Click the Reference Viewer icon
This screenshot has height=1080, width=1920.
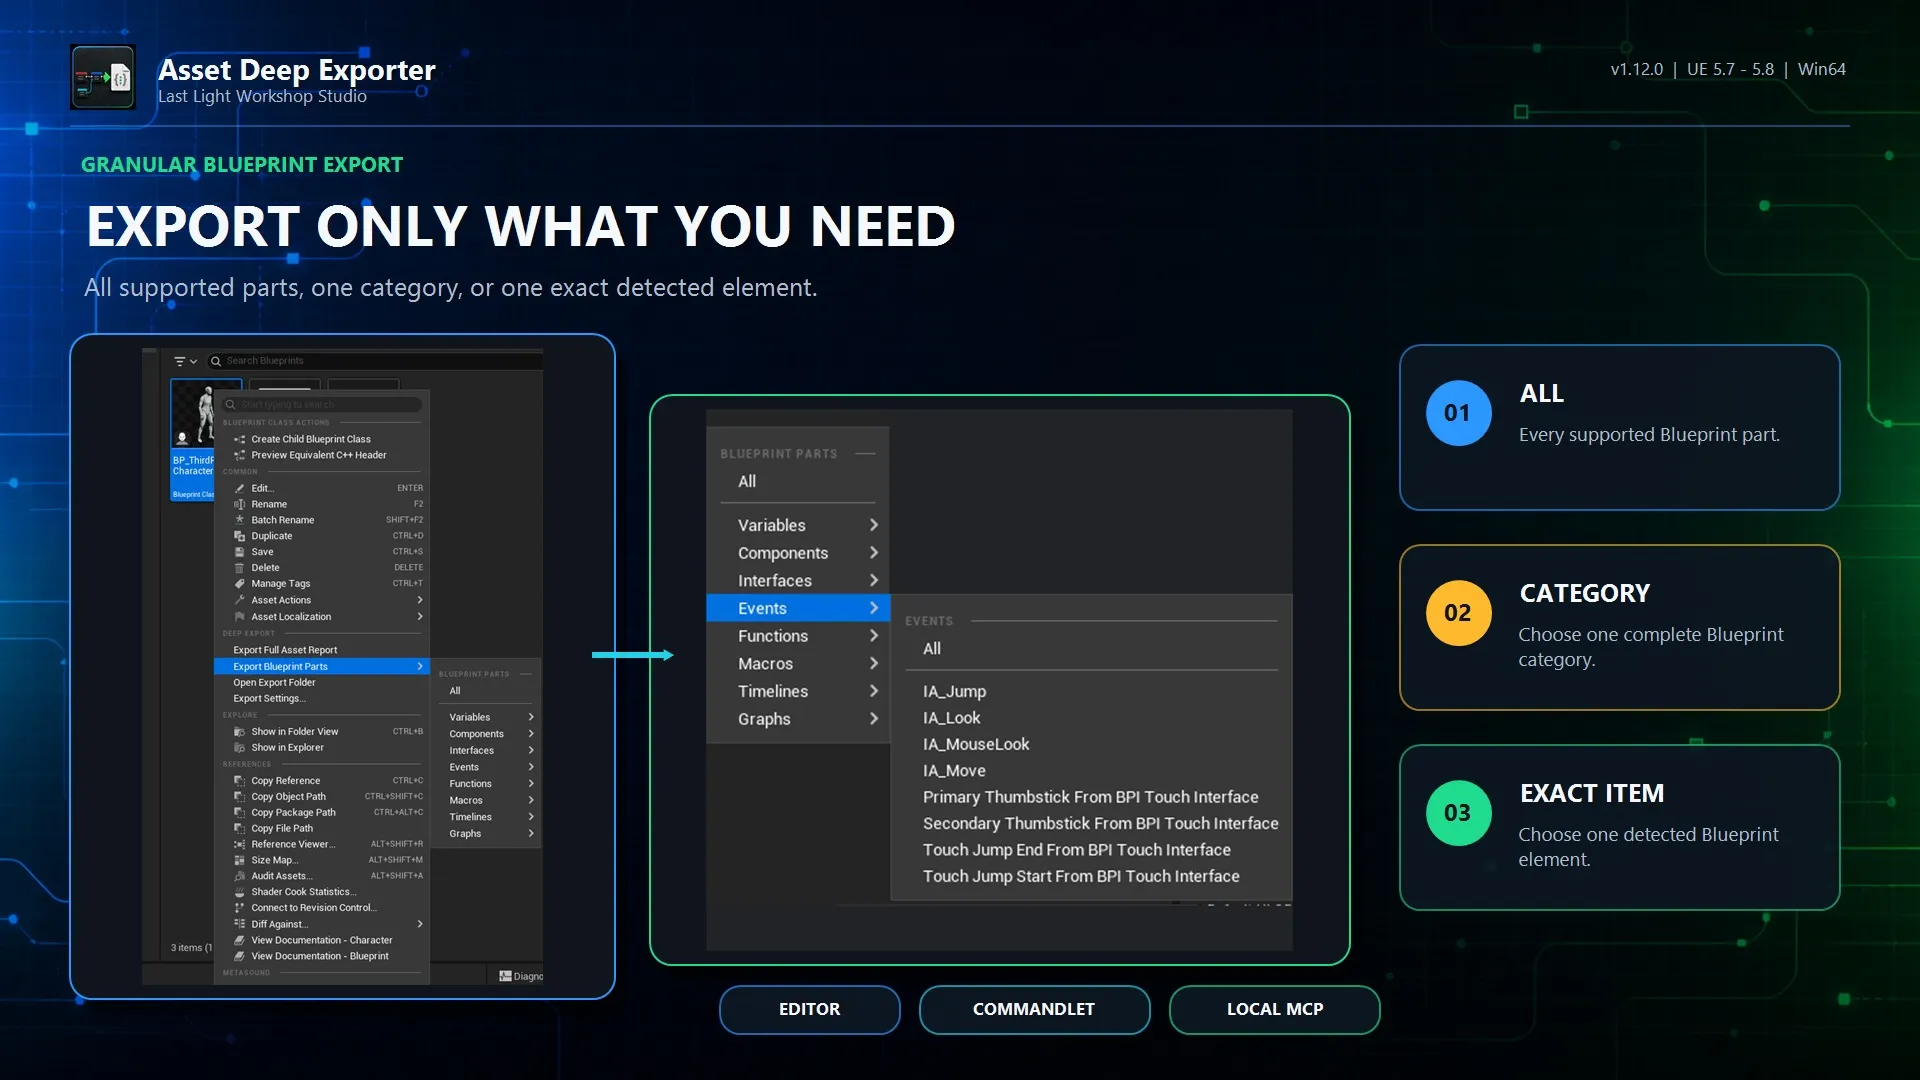pos(239,845)
